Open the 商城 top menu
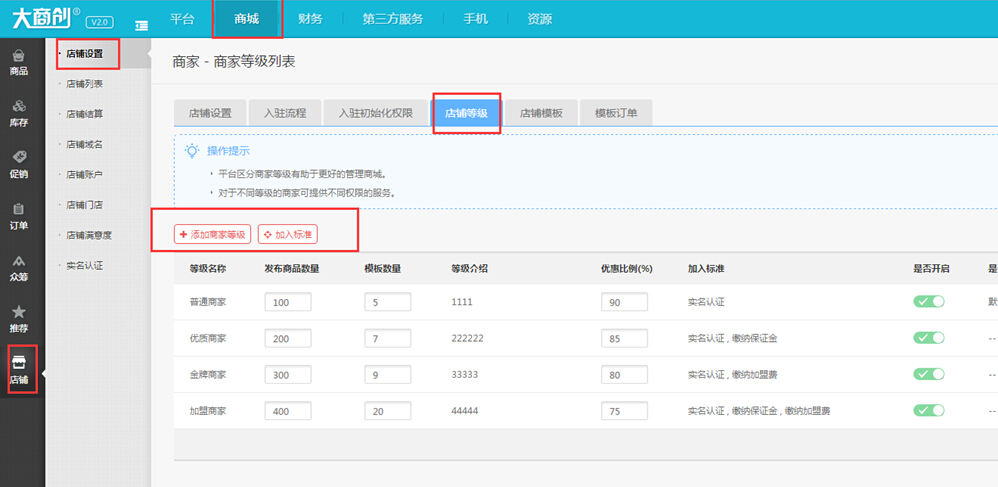998x487 pixels. (x=246, y=19)
